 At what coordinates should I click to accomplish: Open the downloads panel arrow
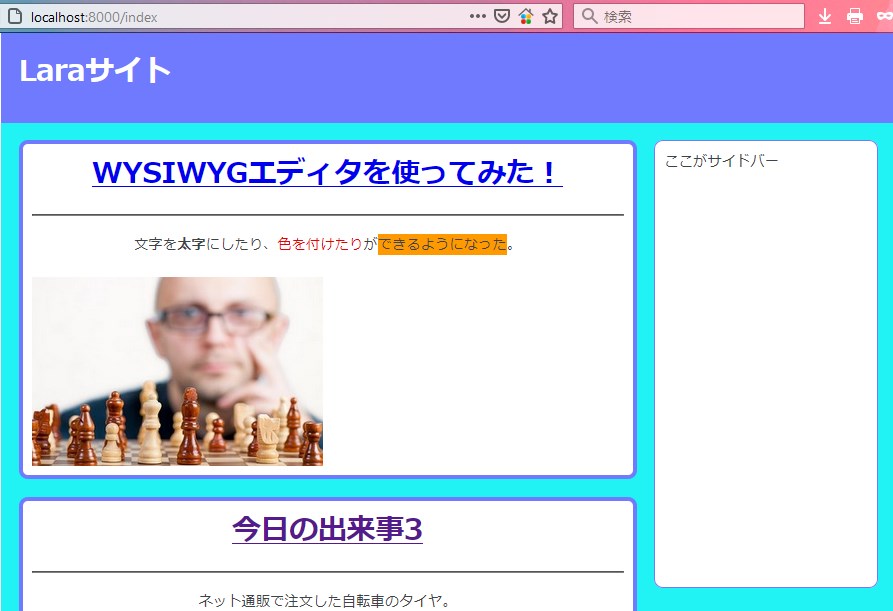pyautogui.click(x=825, y=16)
